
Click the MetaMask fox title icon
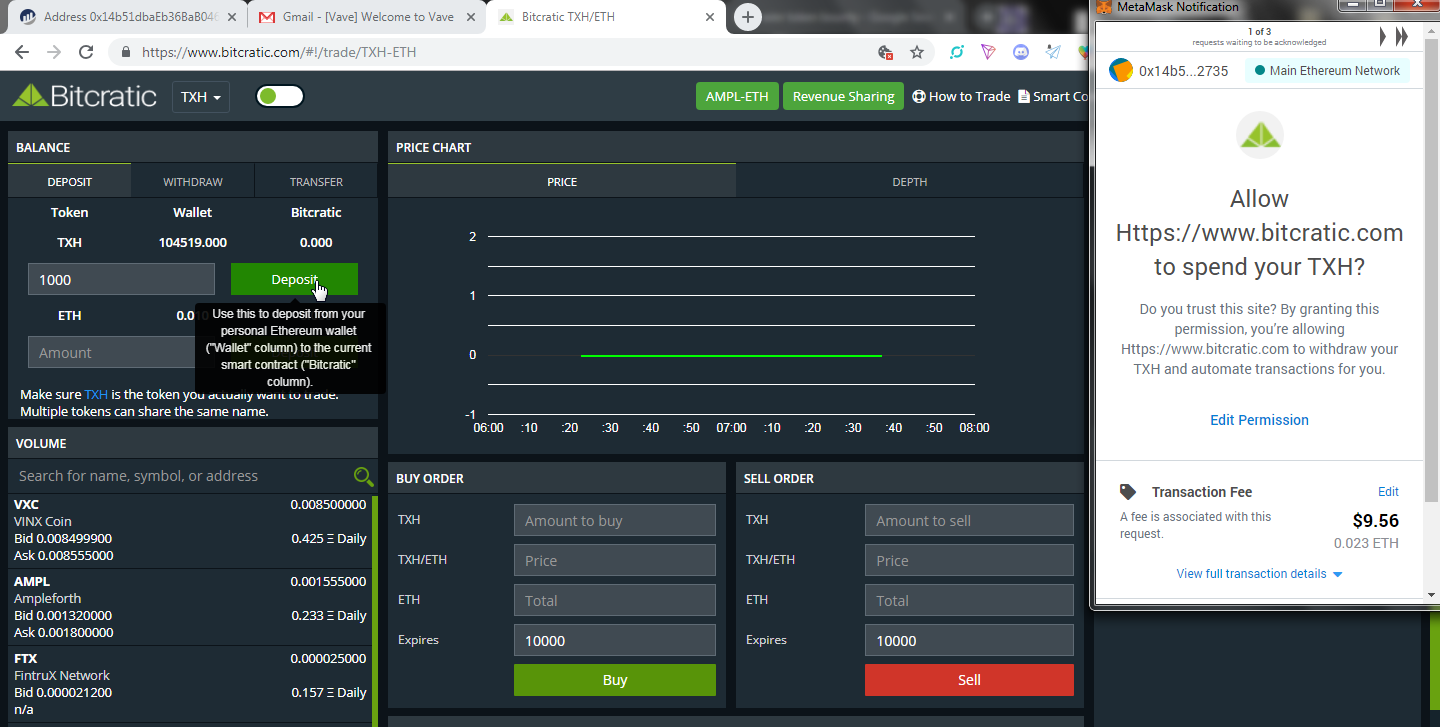1104,7
